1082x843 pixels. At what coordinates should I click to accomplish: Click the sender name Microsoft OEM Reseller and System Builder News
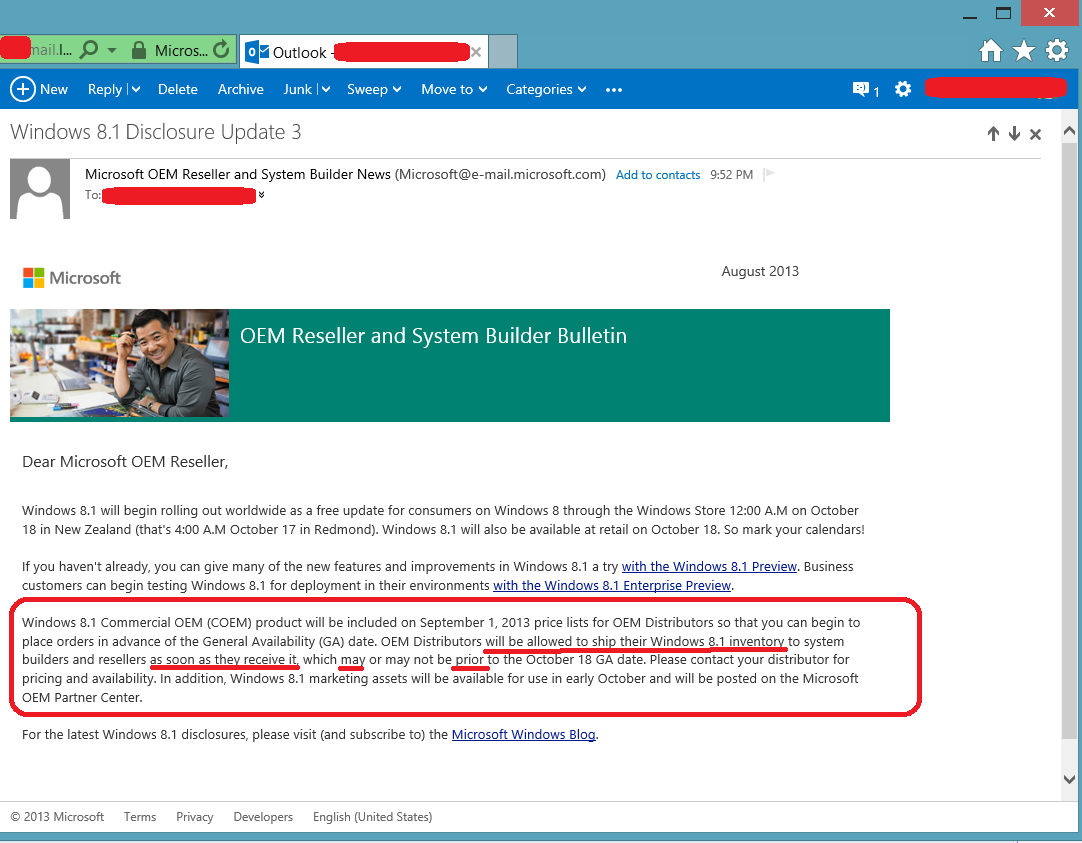(x=238, y=175)
